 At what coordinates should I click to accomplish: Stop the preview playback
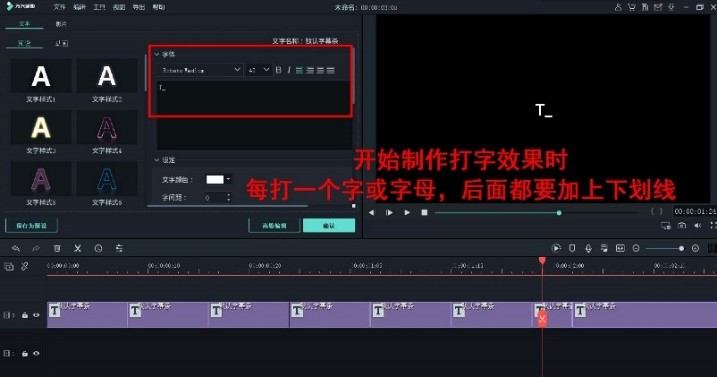(x=424, y=212)
